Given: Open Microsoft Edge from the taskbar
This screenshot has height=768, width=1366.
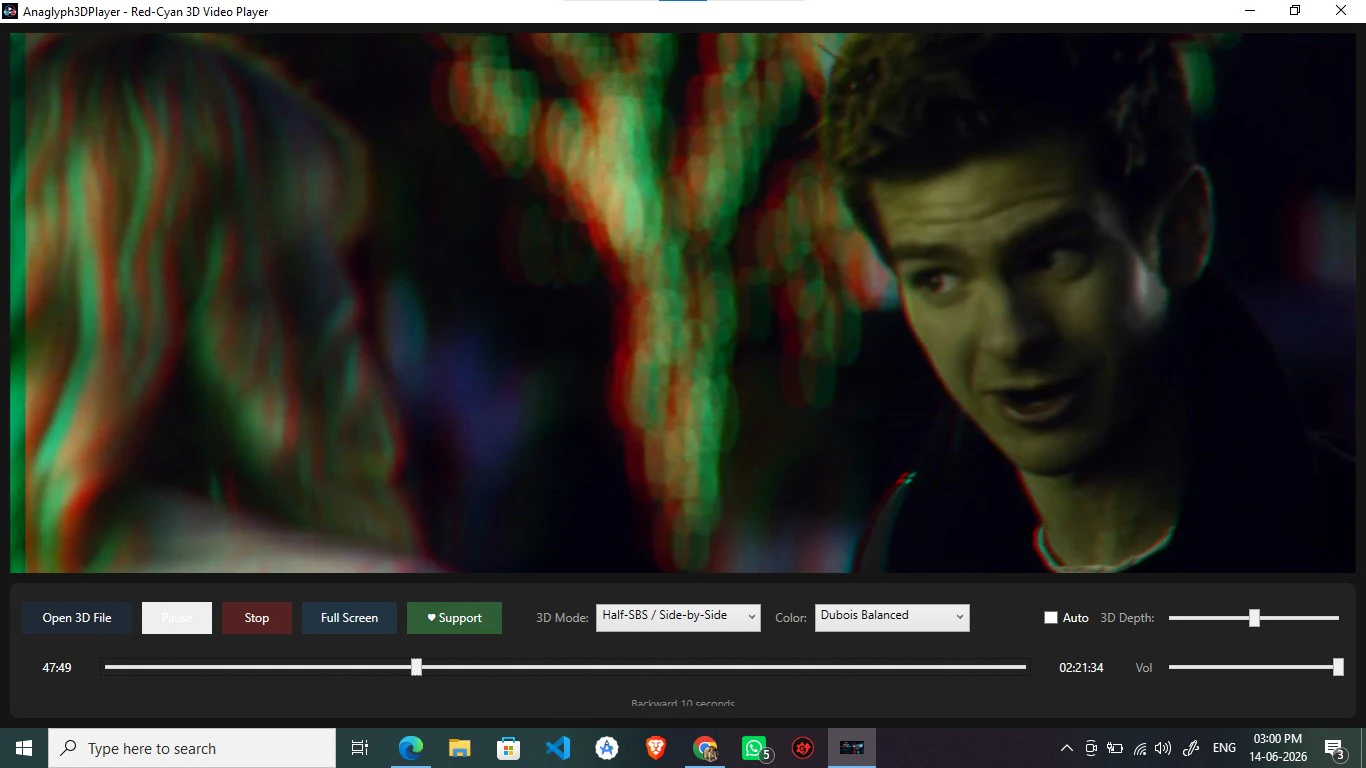Looking at the screenshot, I should pos(411,748).
